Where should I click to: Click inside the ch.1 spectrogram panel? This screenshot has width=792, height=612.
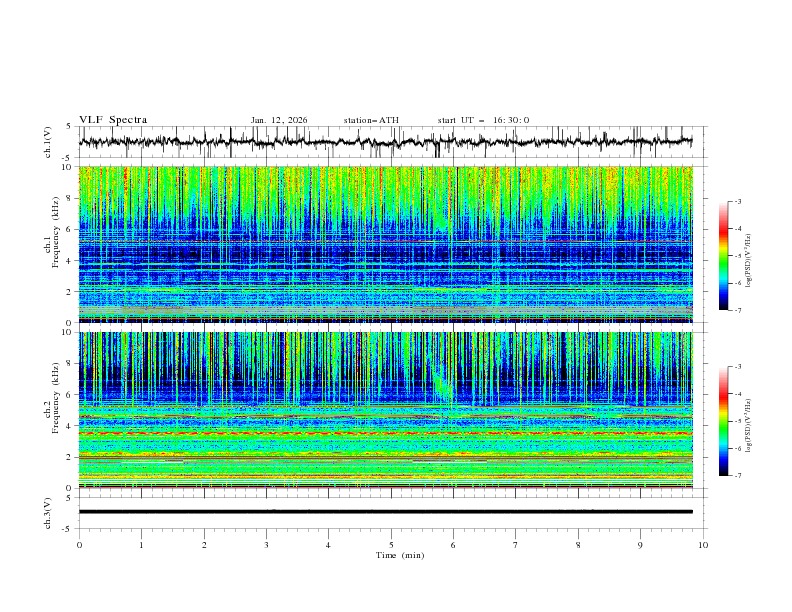click(386, 244)
